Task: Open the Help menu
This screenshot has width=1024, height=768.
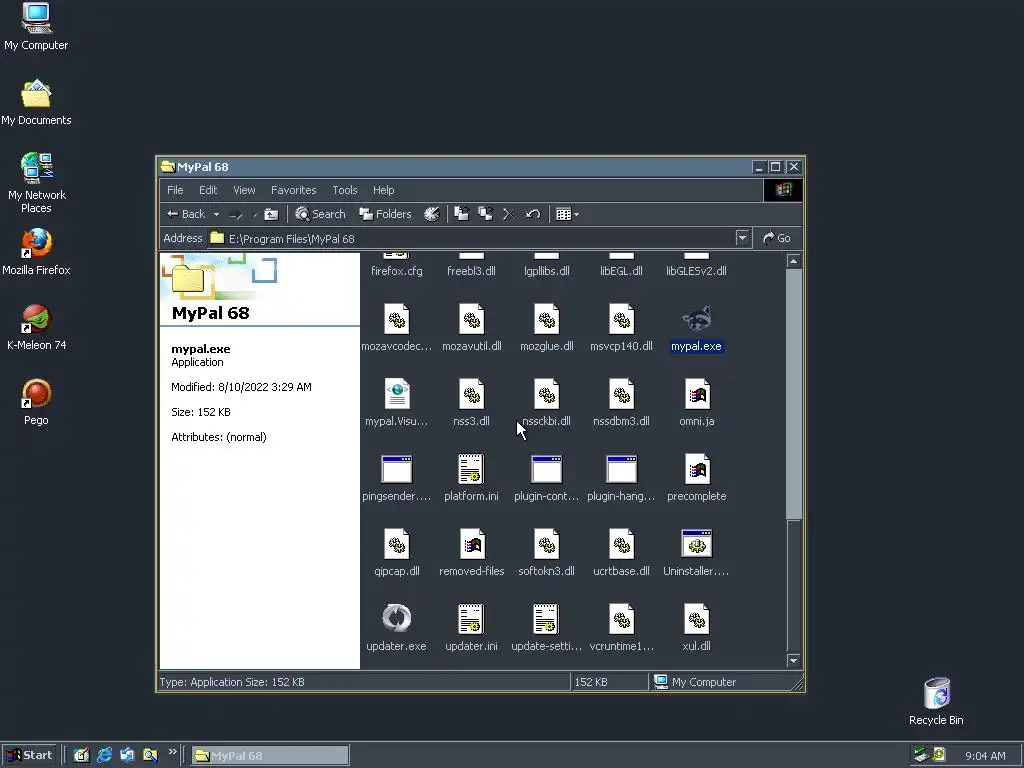Action: pyautogui.click(x=383, y=190)
